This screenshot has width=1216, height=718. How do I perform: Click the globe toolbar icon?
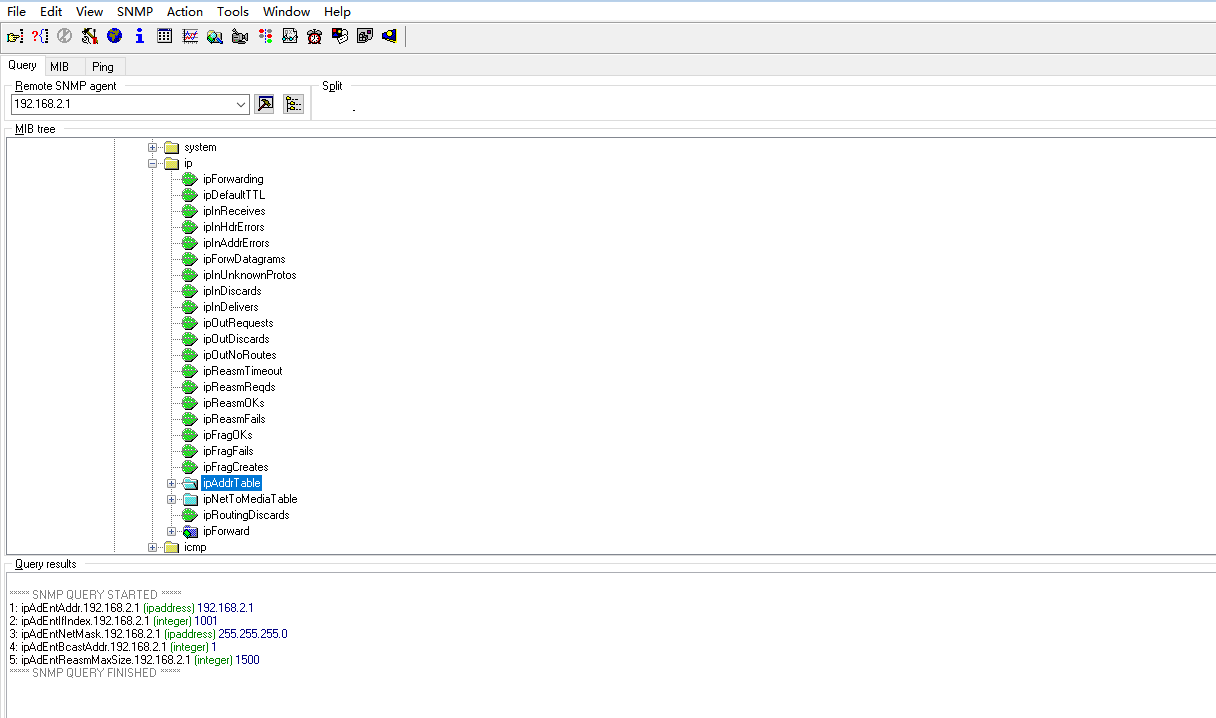point(115,36)
